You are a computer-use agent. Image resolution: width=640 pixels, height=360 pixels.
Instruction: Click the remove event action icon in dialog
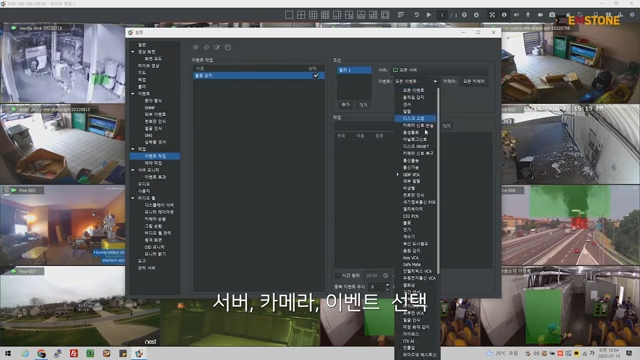(x=207, y=47)
